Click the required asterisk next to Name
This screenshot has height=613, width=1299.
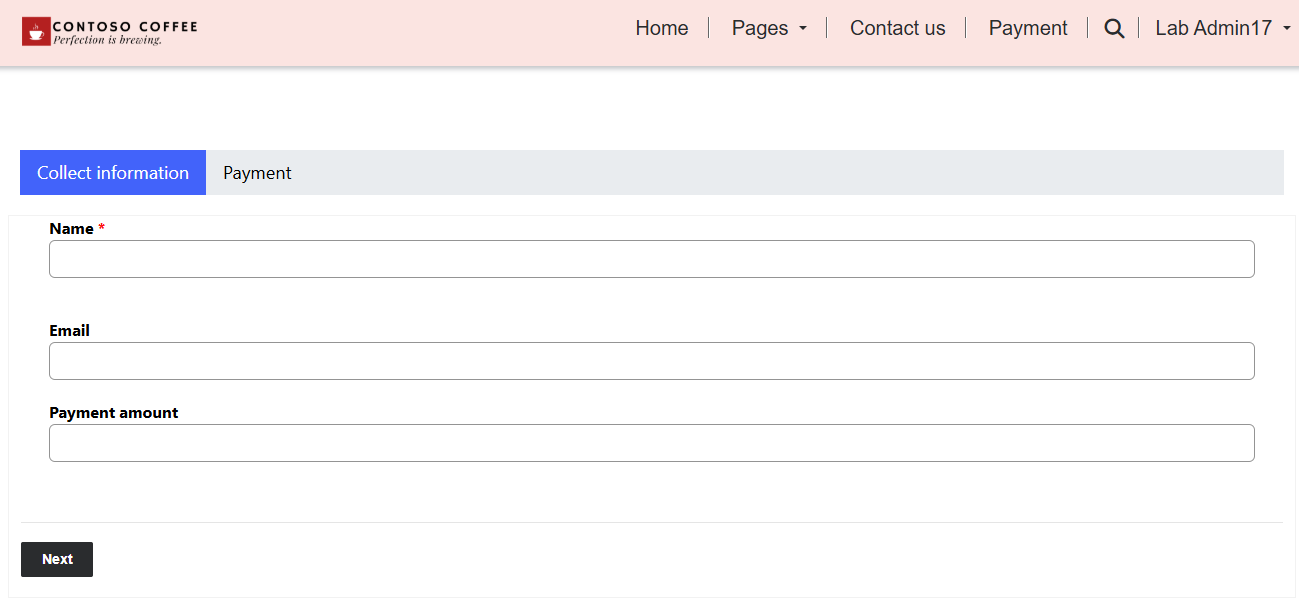101,228
